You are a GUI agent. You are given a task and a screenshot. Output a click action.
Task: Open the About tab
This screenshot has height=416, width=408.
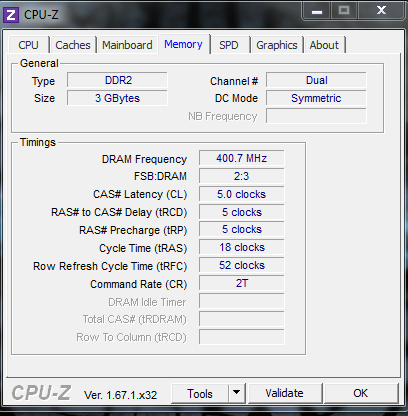click(x=324, y=45)
